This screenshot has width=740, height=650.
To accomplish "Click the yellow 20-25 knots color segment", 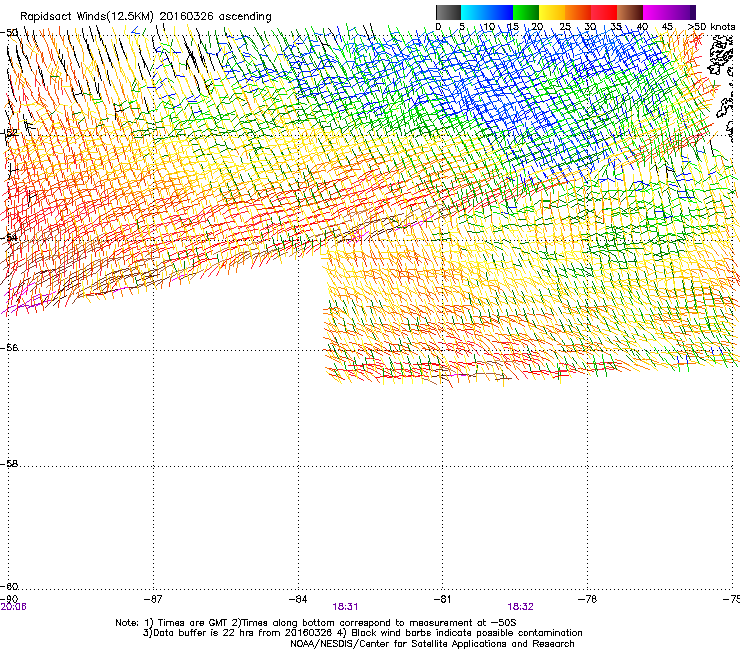I will (x=552, y=12).
